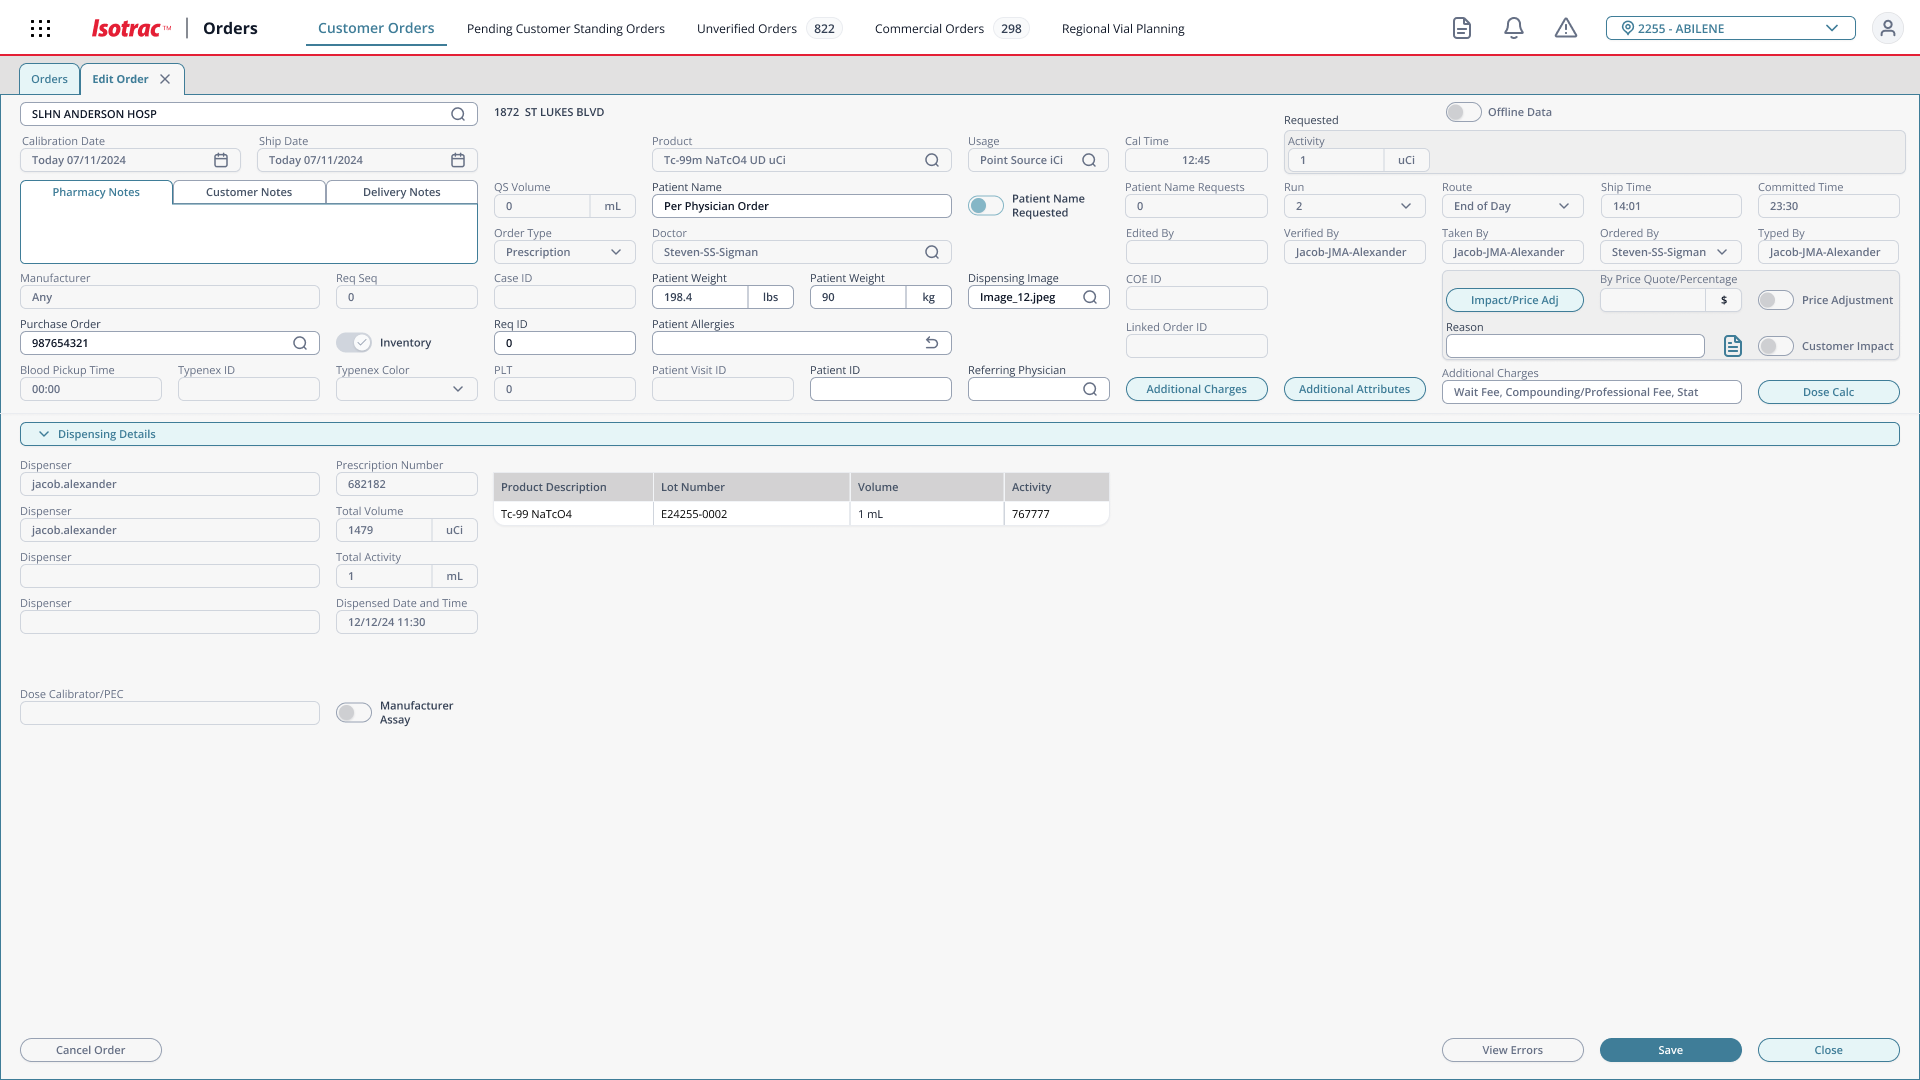
Task: Expand the Route End of Day dropdown
Action: point(1511,206)
